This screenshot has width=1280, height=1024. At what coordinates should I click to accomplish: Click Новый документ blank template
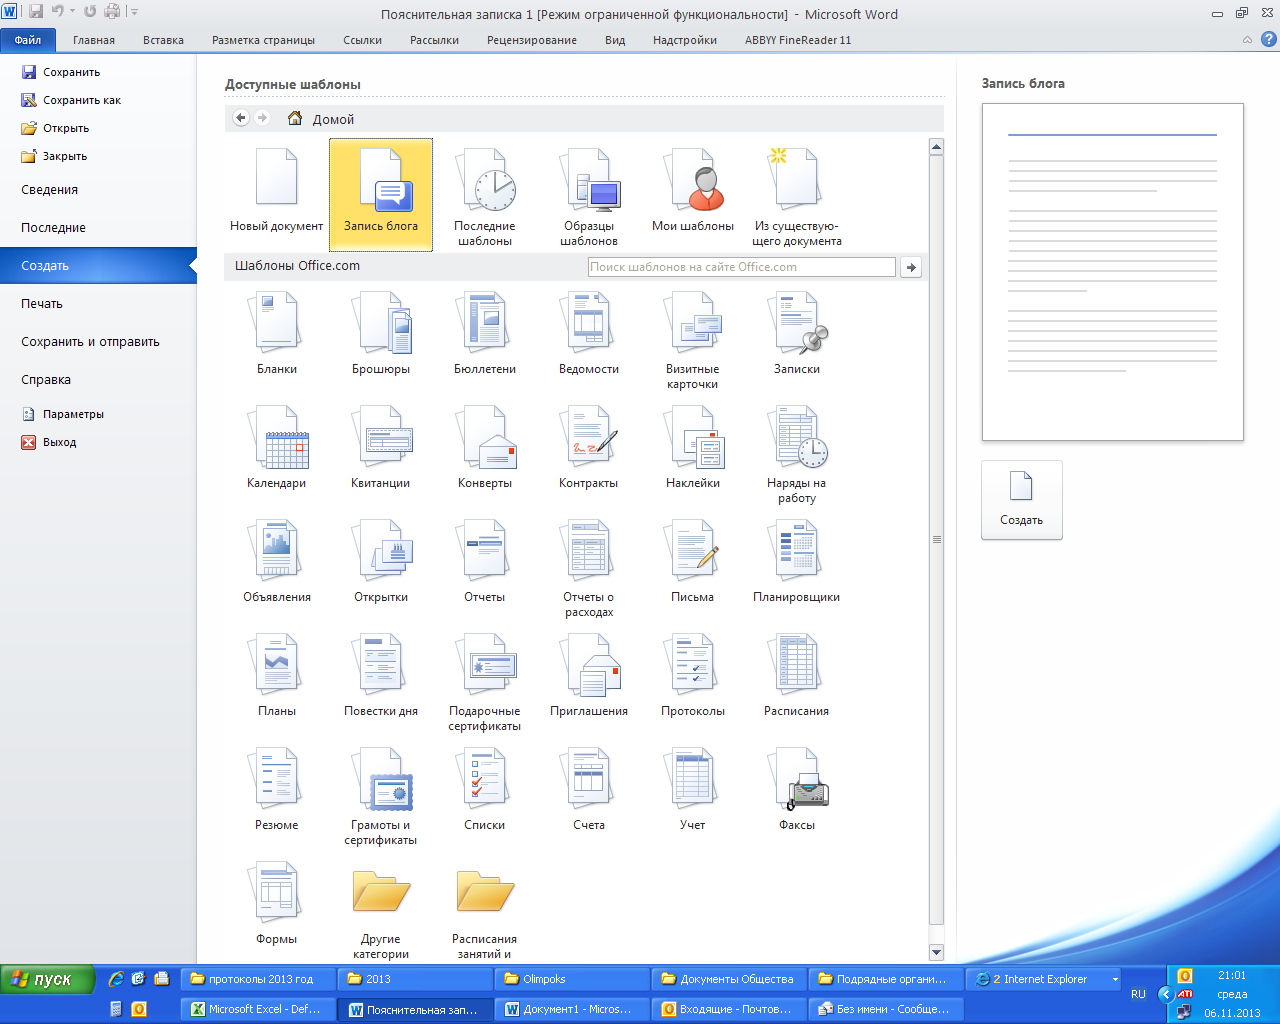[277, 184]
